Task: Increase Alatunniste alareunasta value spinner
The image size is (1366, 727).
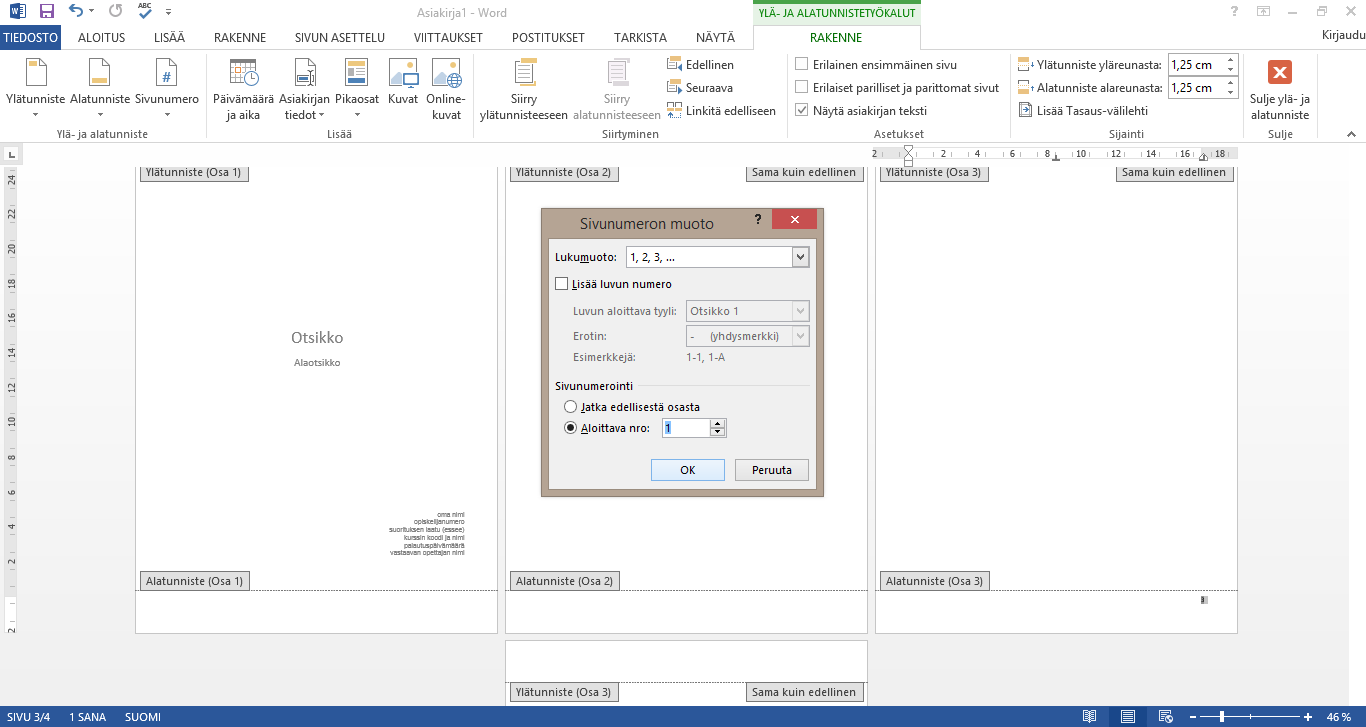Action: coord(1230,84)
